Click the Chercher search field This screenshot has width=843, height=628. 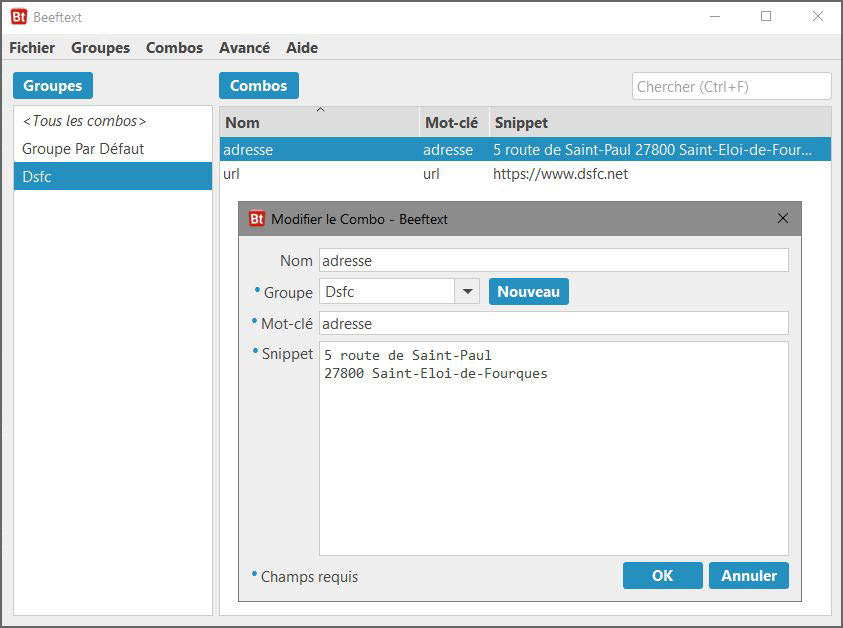[x=731, y=87]
